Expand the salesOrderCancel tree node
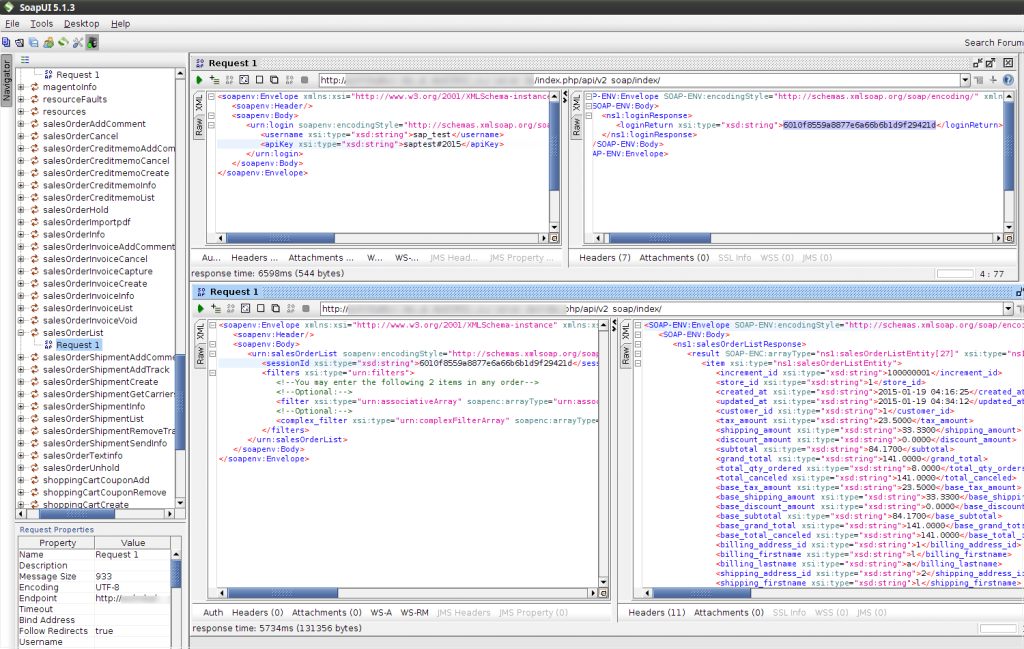The width and height of the screenshot is (1024, 649). coord(22,135)
